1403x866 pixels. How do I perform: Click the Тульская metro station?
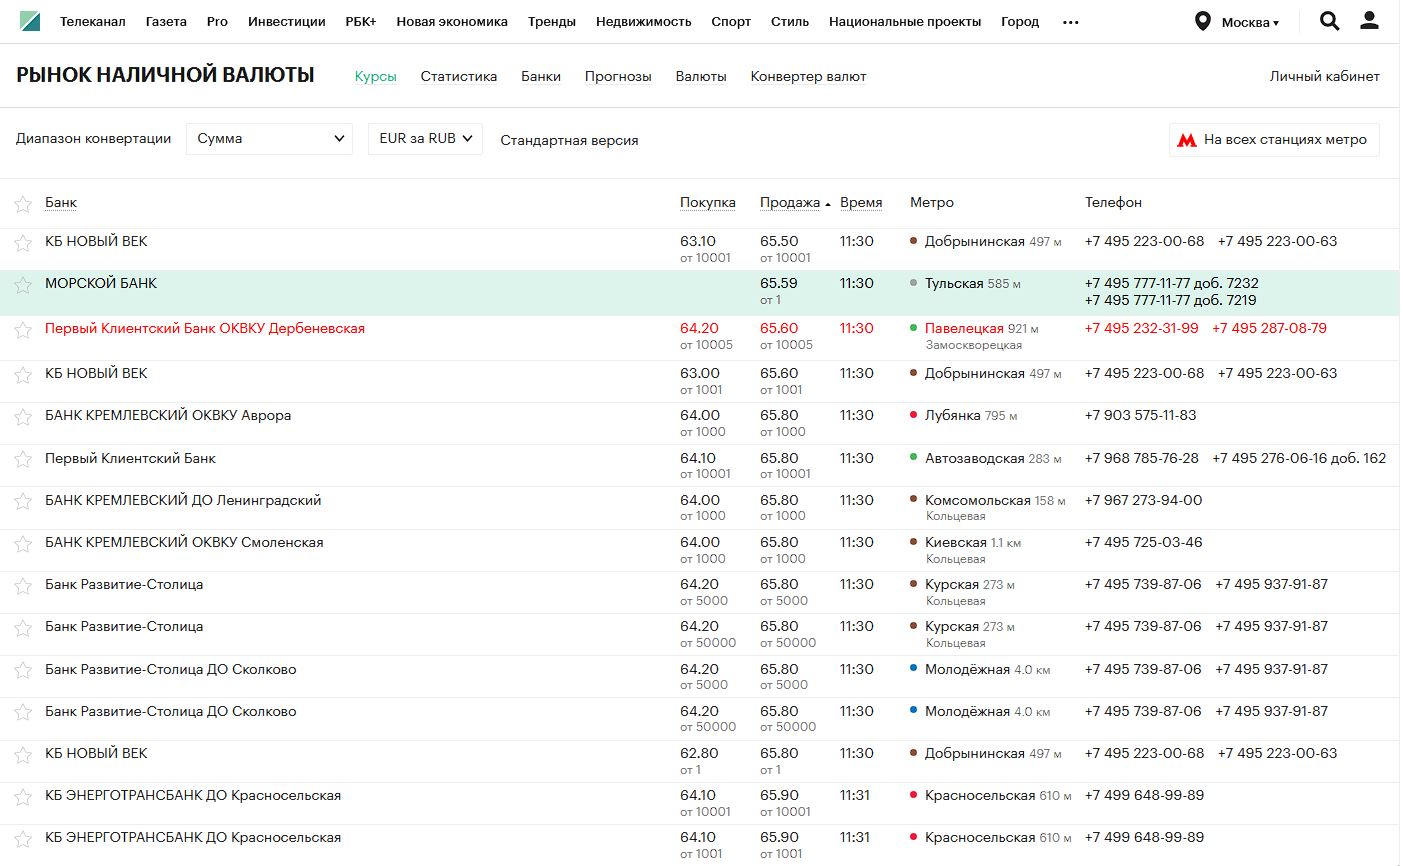[954, 284]
